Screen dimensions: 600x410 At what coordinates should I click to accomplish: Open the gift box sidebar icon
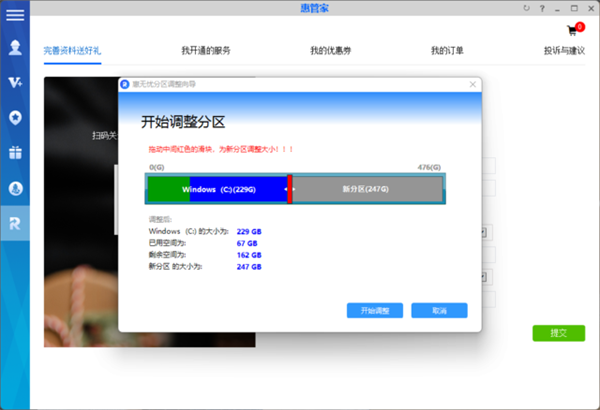(15, 152)
